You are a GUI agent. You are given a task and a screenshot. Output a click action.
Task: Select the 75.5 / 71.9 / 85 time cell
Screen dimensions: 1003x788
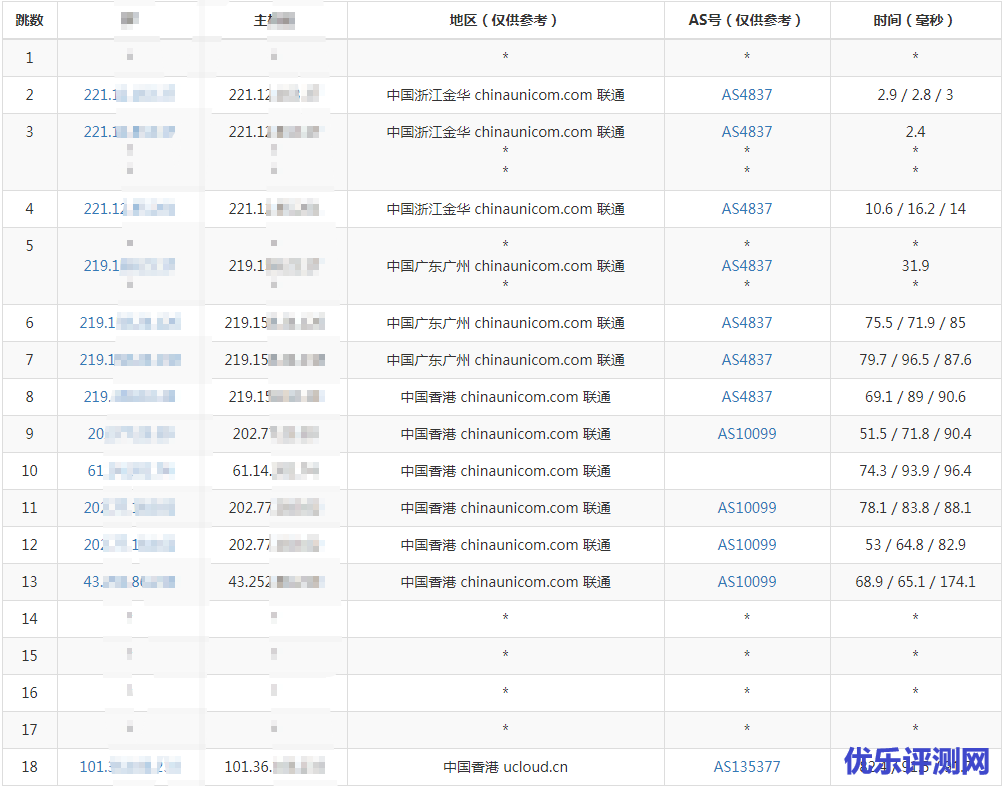(915, 323)
